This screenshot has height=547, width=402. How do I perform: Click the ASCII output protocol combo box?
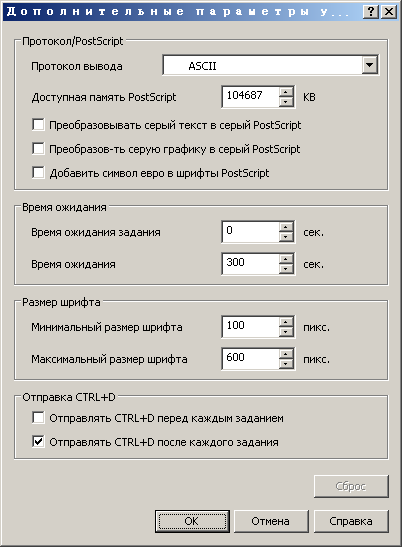(x=270, y=65)
